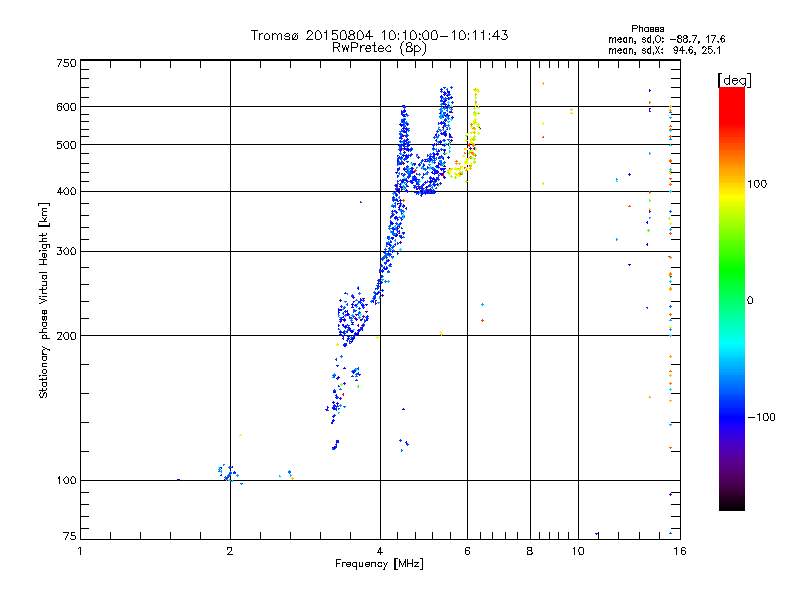800x600 pixels.
Task: Select the "RwPretec (8p)" subtitle text
Action: (379, 48)
